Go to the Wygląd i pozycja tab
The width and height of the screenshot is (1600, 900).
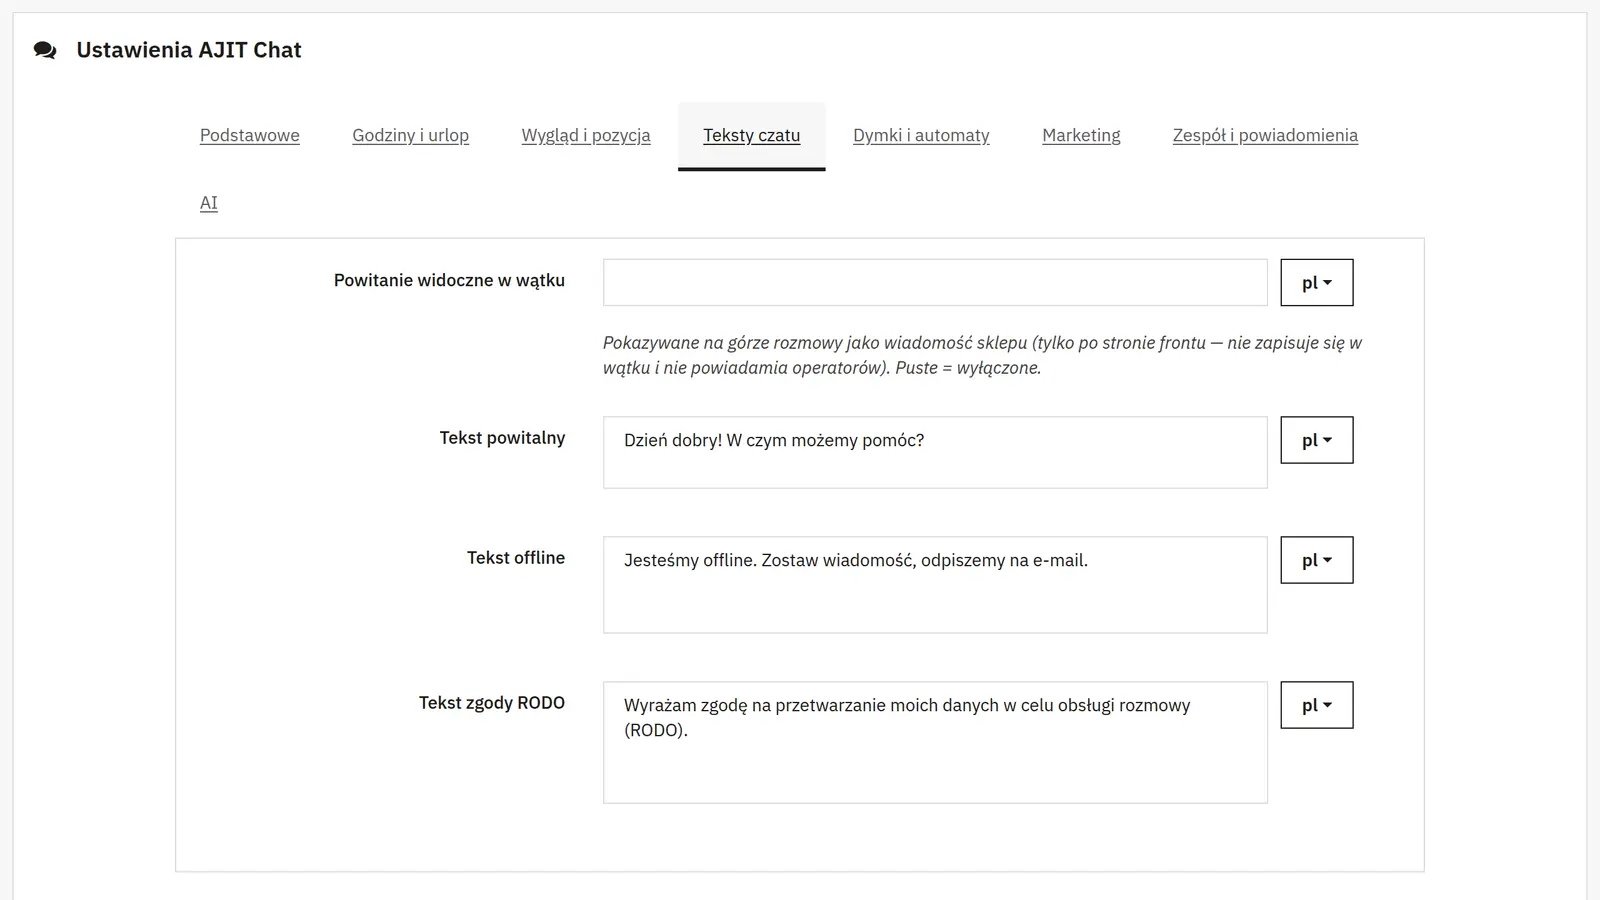tap(586, 135)
